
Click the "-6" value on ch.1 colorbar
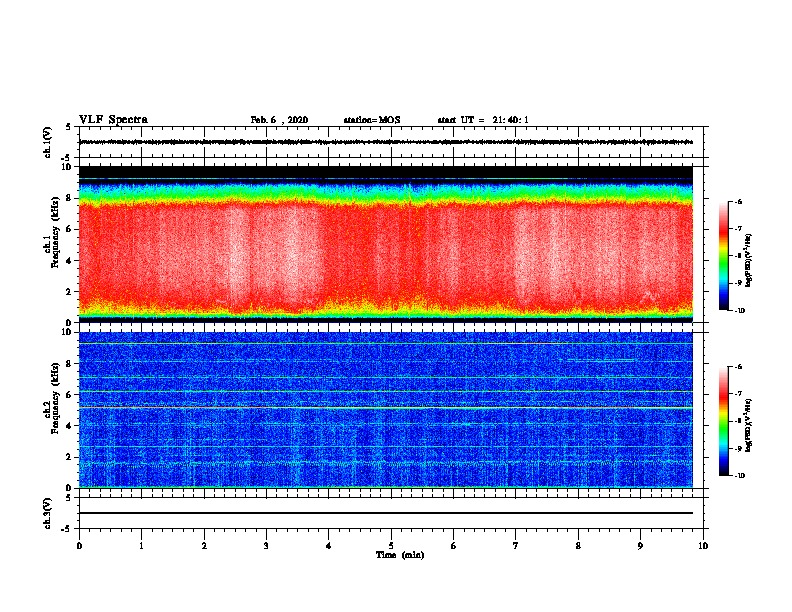(738, 201)
